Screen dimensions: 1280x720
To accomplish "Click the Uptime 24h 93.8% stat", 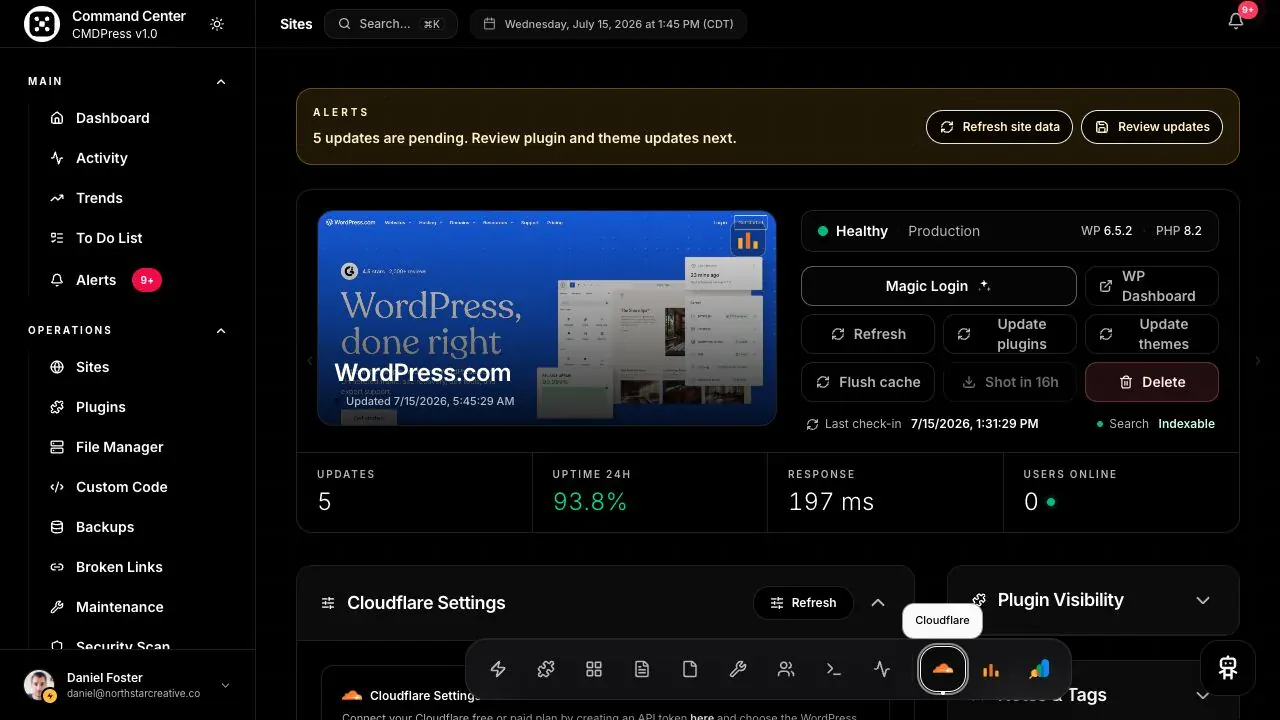I will pyautogui.click(x=650, y=493).
